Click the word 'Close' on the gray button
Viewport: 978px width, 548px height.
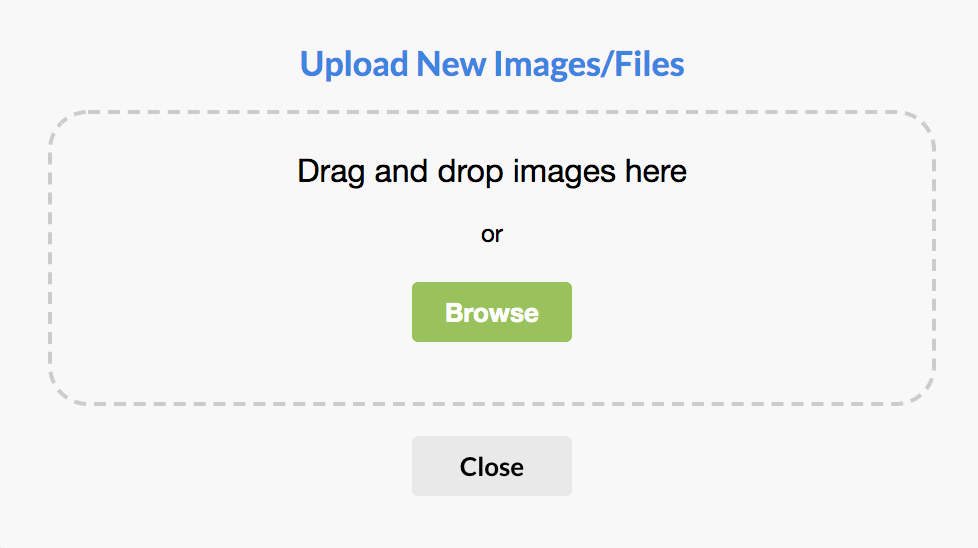[x=491, y=467]
